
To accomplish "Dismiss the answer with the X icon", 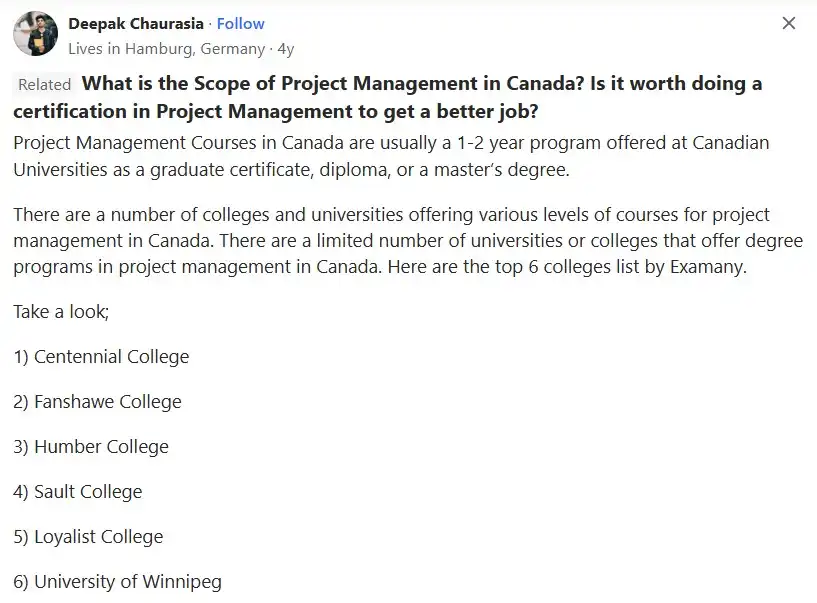I will pyautogui.click(x=789, y=23).
